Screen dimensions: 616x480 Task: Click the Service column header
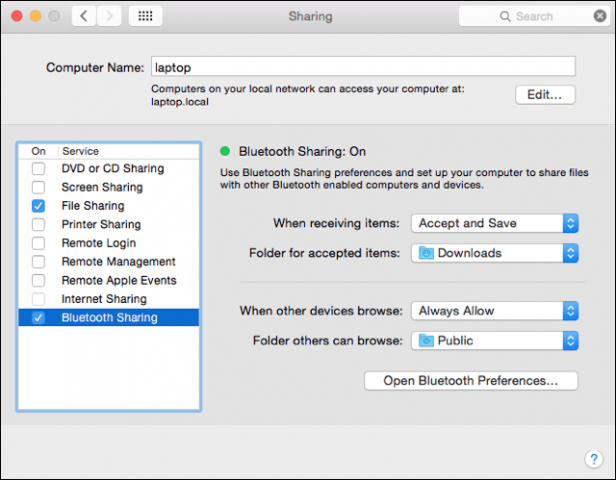129,151
